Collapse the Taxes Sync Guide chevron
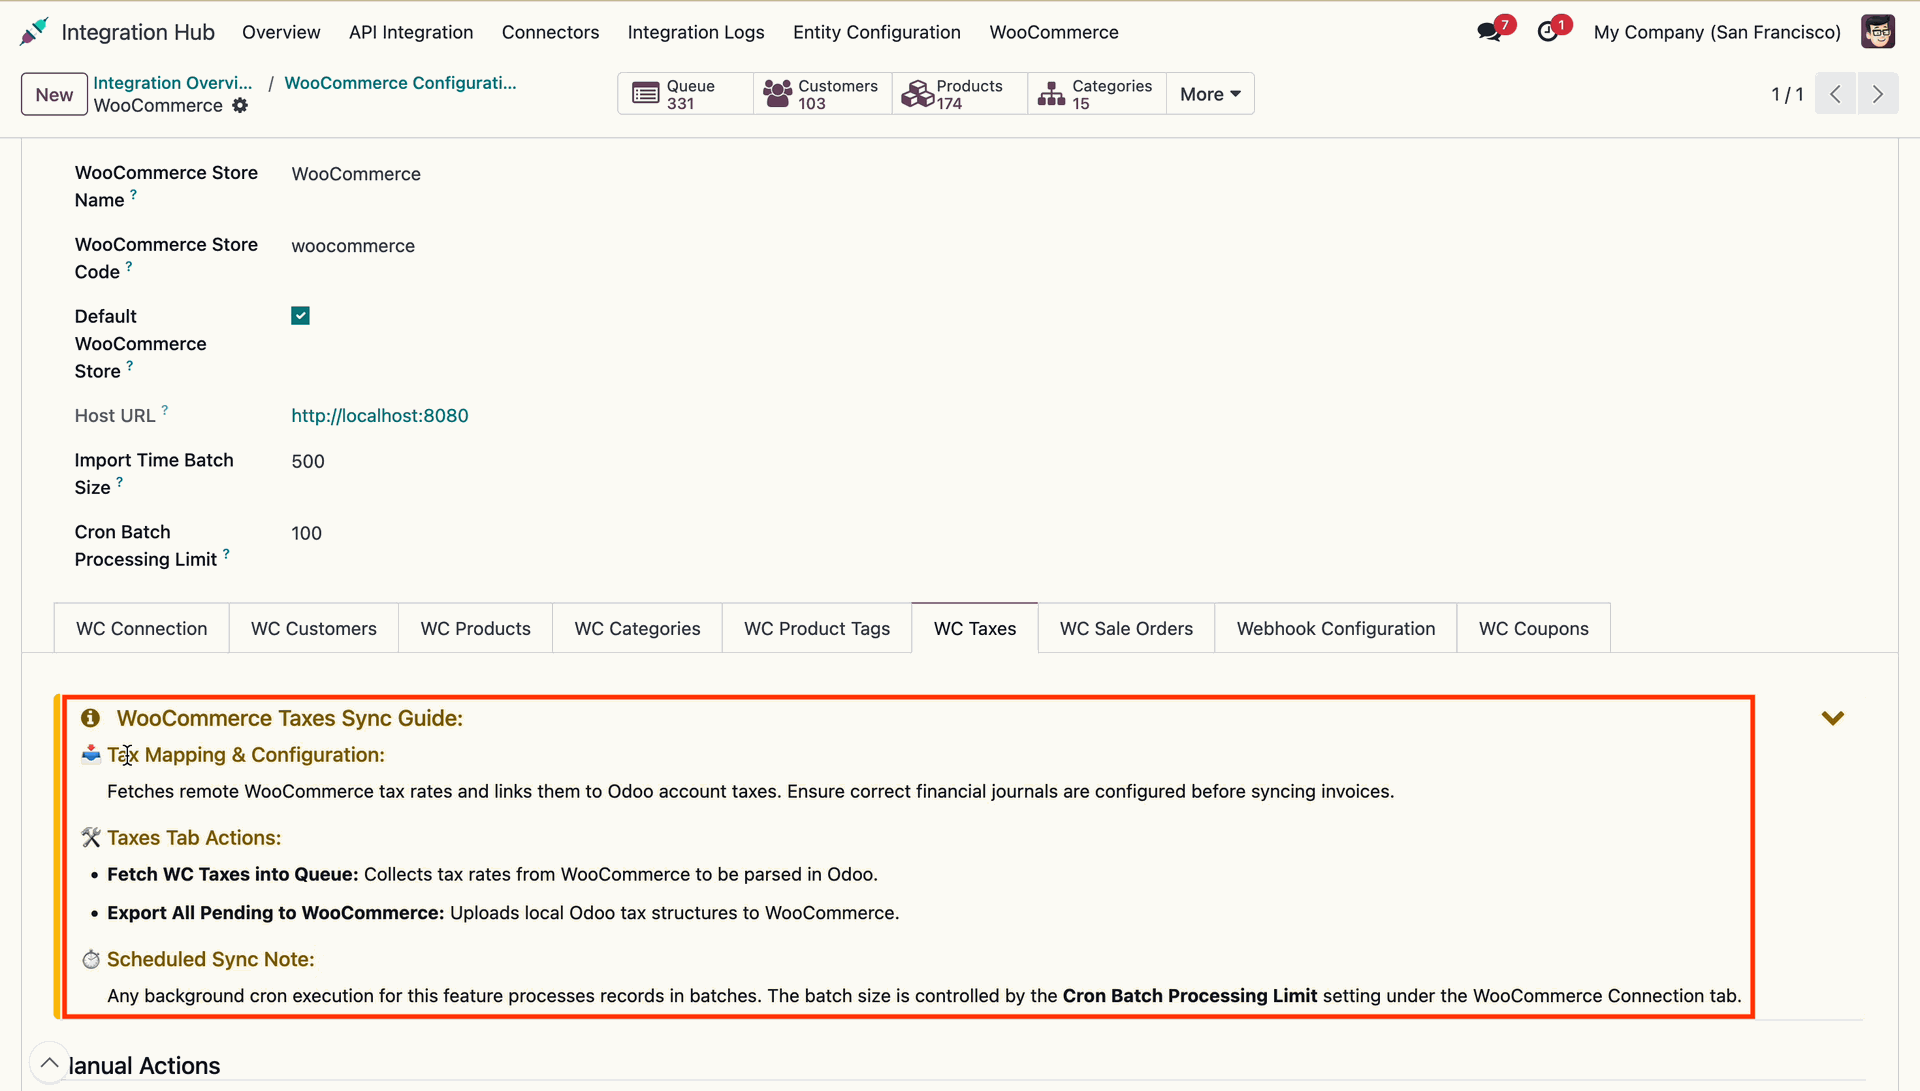 click(x=1833, y=718)
